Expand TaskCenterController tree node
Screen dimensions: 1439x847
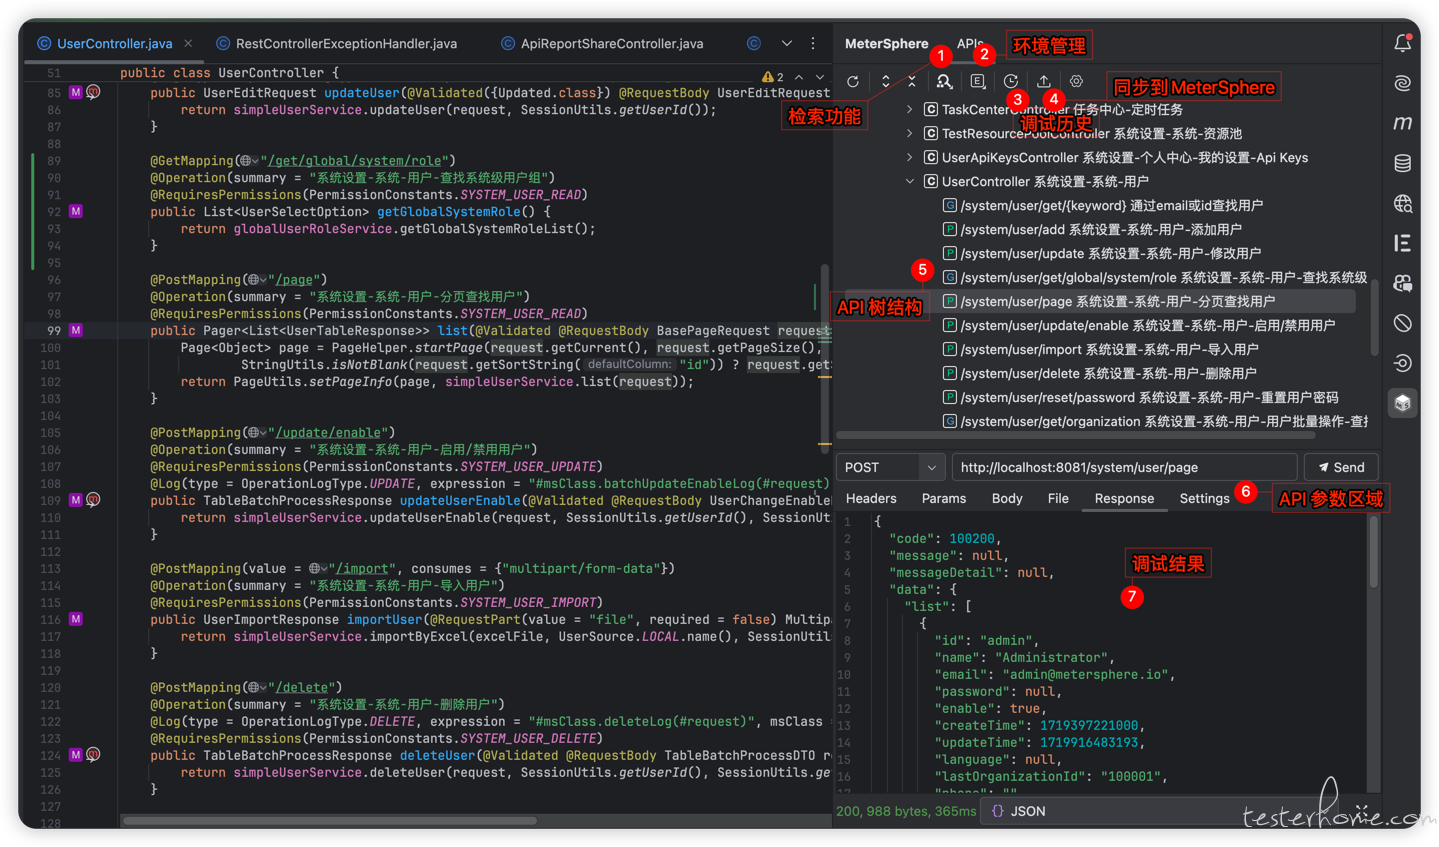pyautogui.click(x=909, y=109)
